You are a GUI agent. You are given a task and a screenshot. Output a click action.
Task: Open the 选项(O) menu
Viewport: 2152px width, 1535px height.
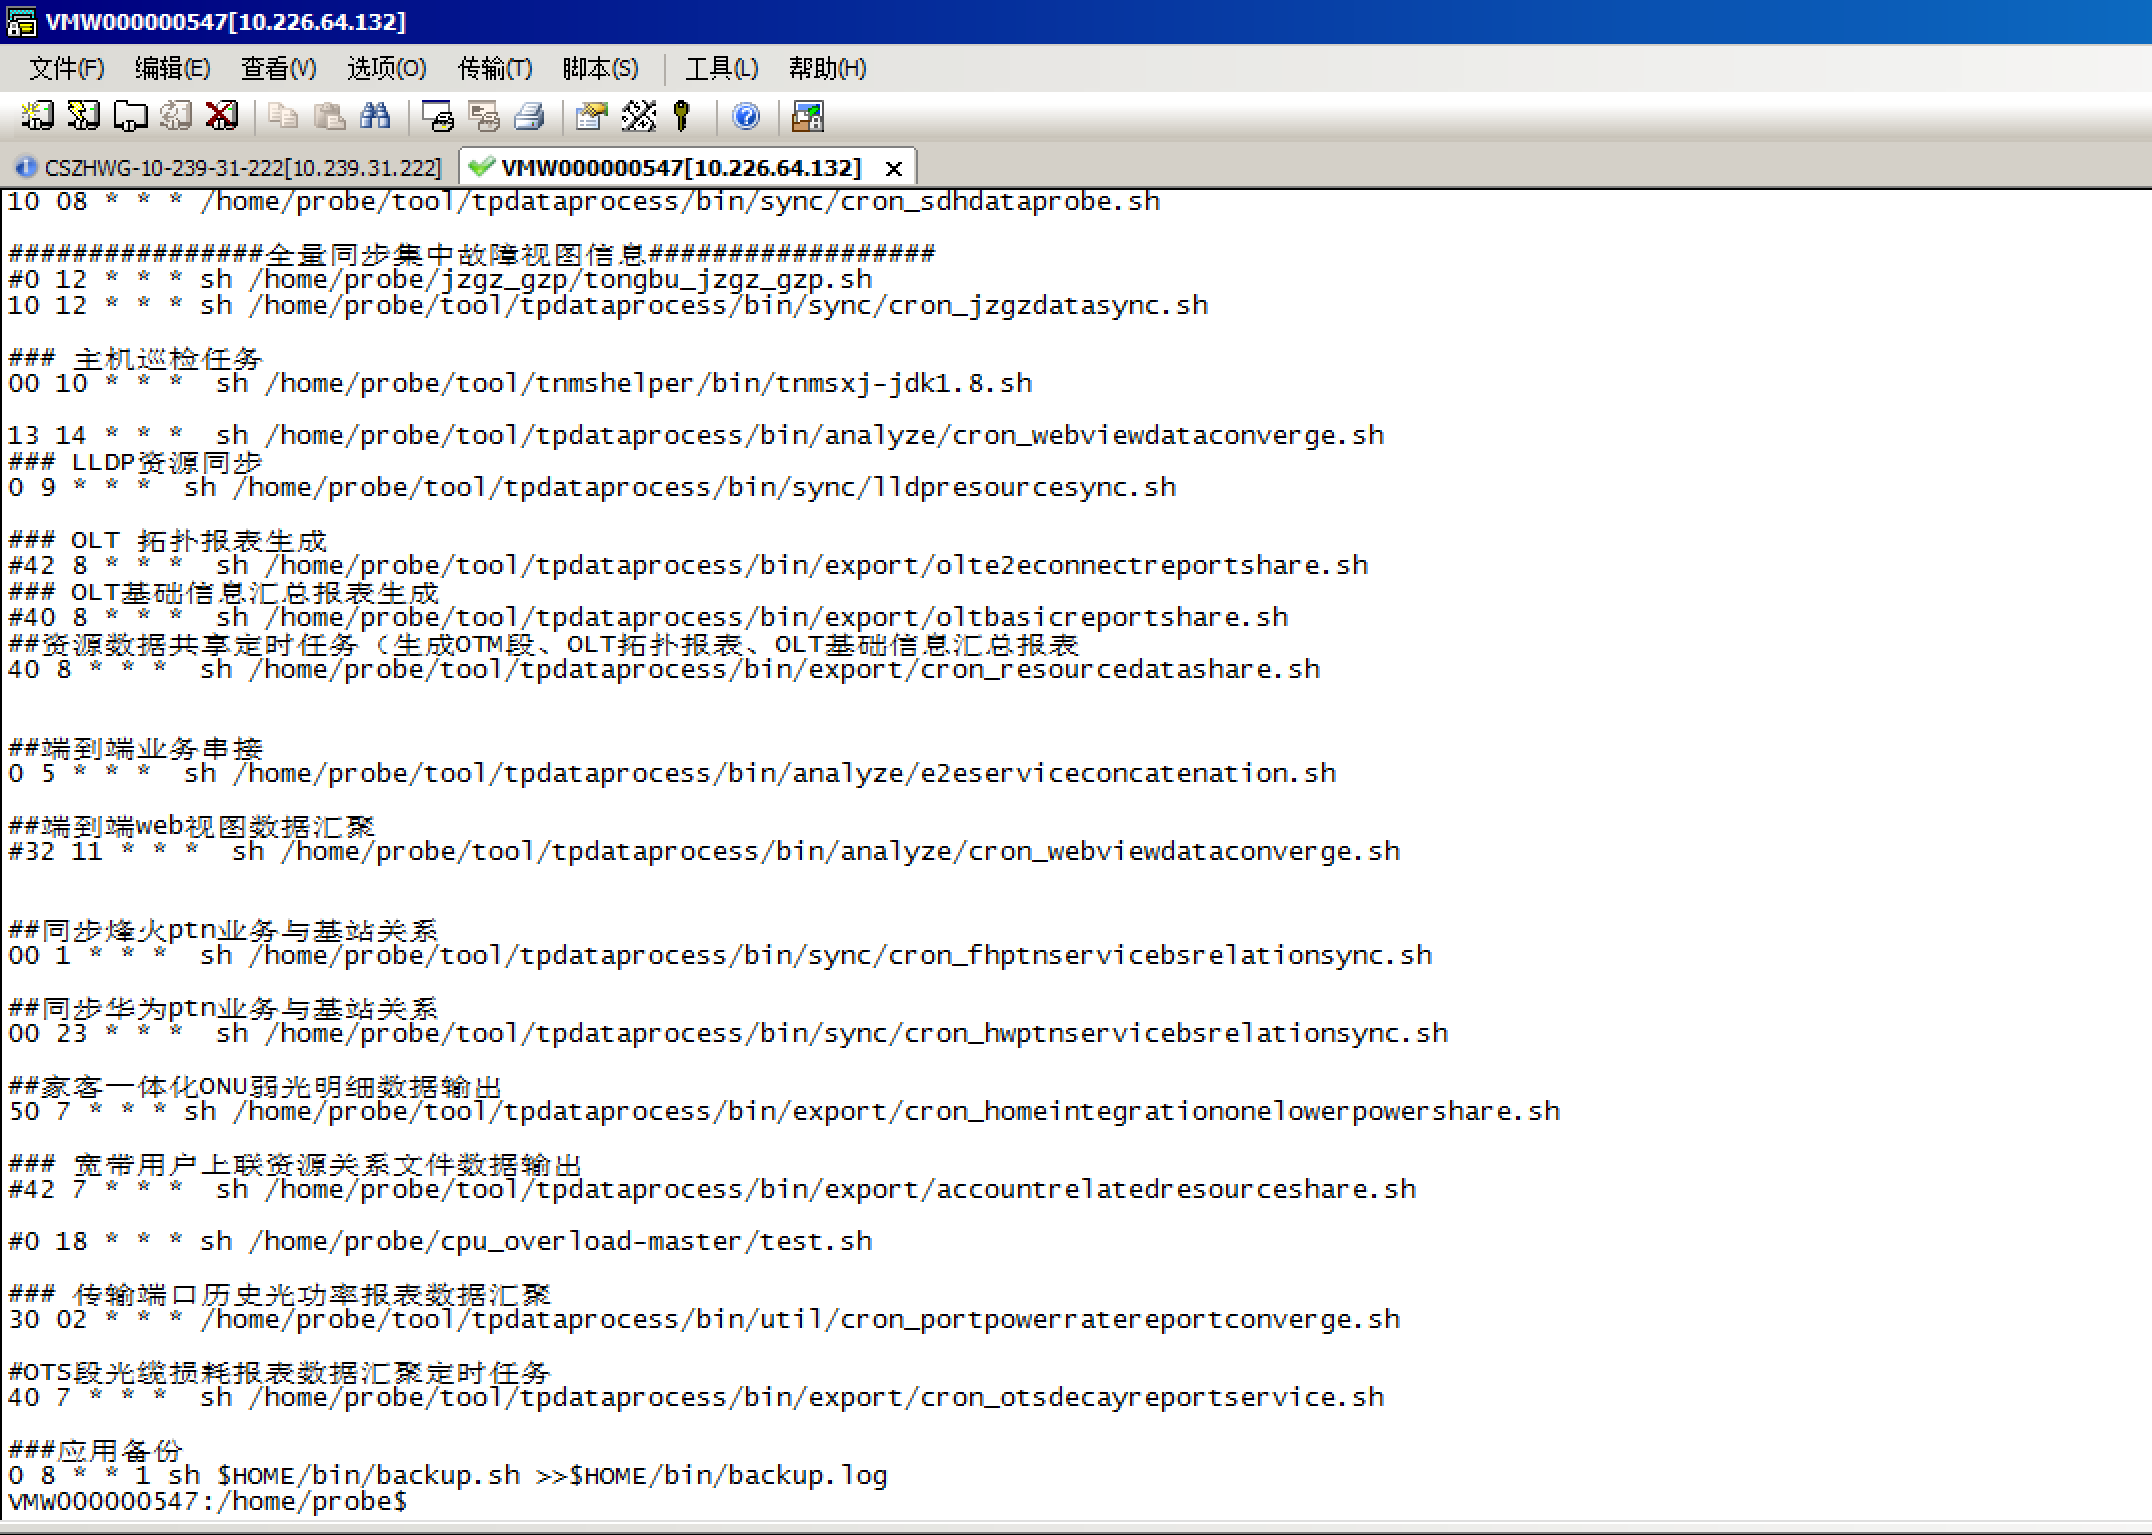point(386,68)
